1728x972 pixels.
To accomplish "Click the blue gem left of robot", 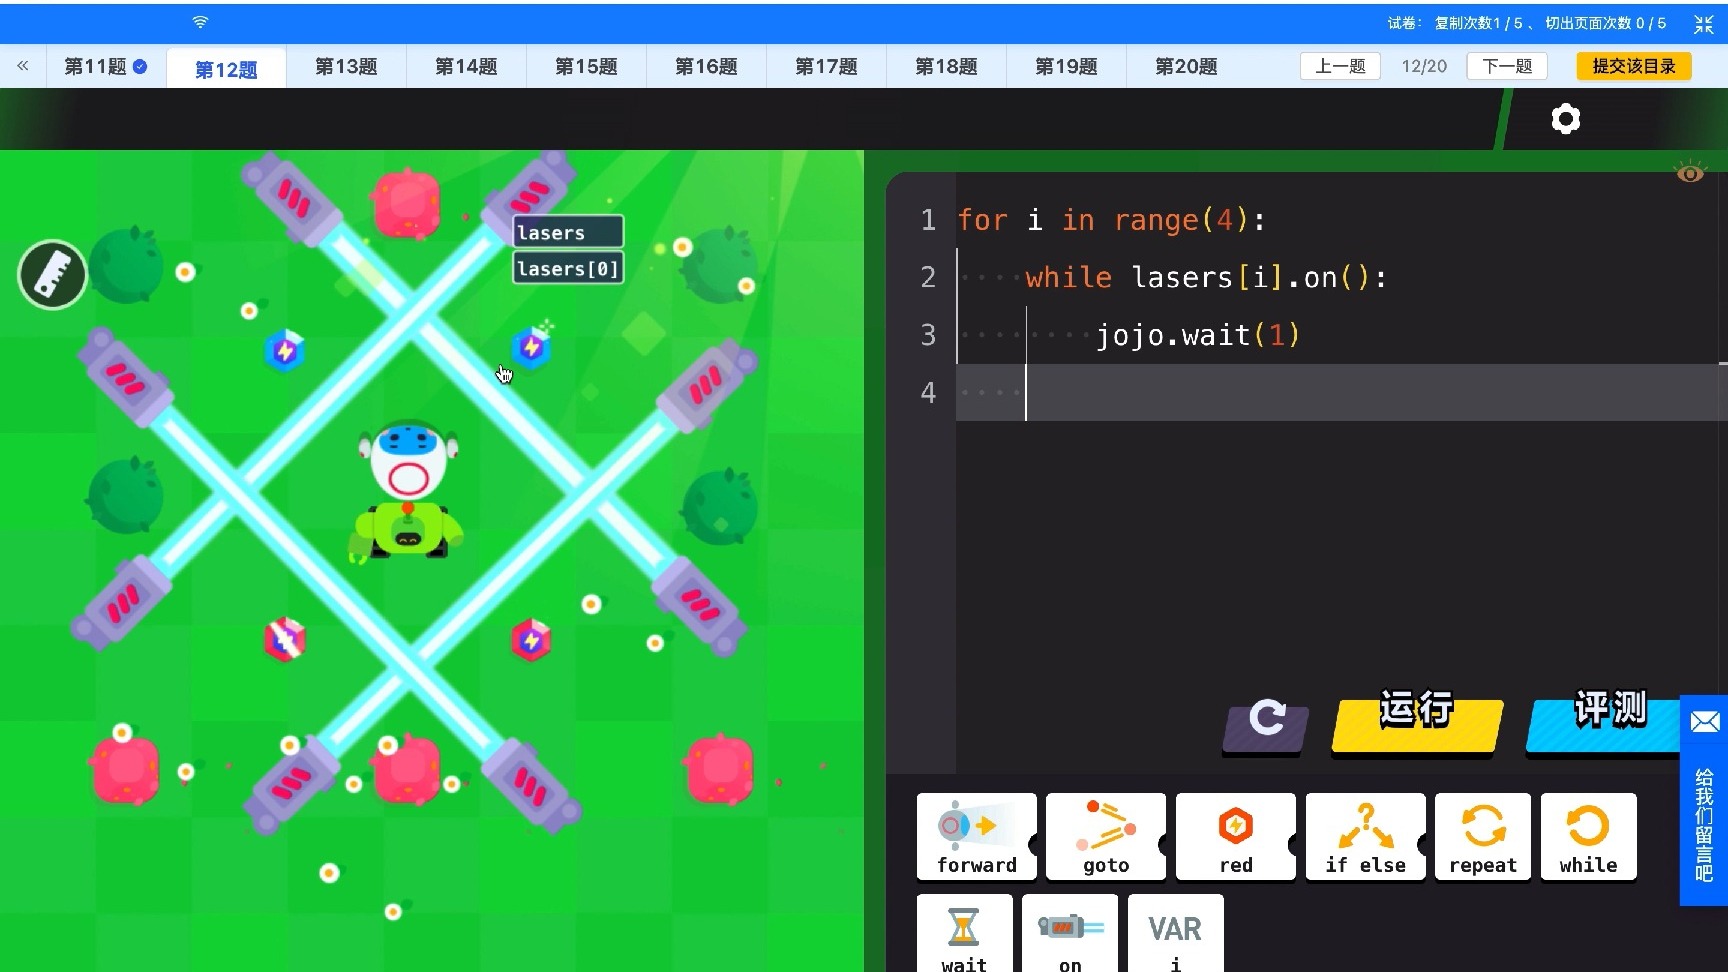I will tap(285, 350).
